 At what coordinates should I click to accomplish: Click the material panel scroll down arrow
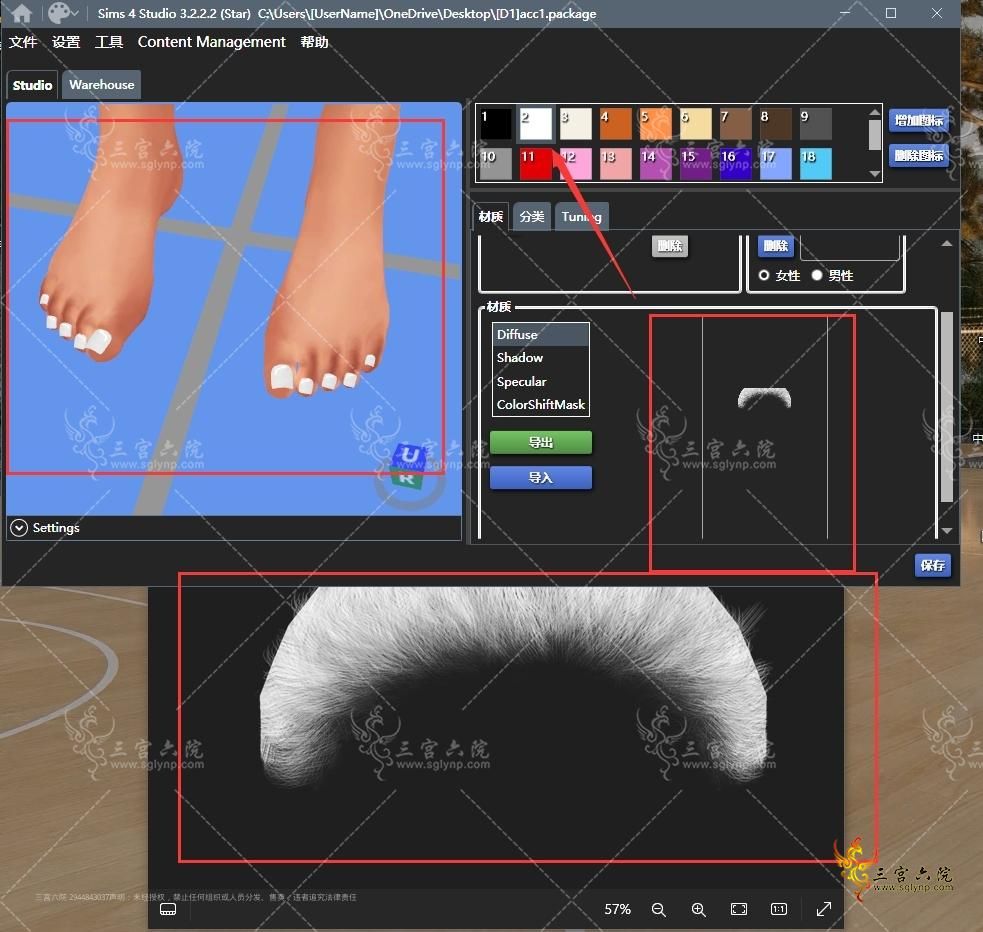[x=947, y=531]
